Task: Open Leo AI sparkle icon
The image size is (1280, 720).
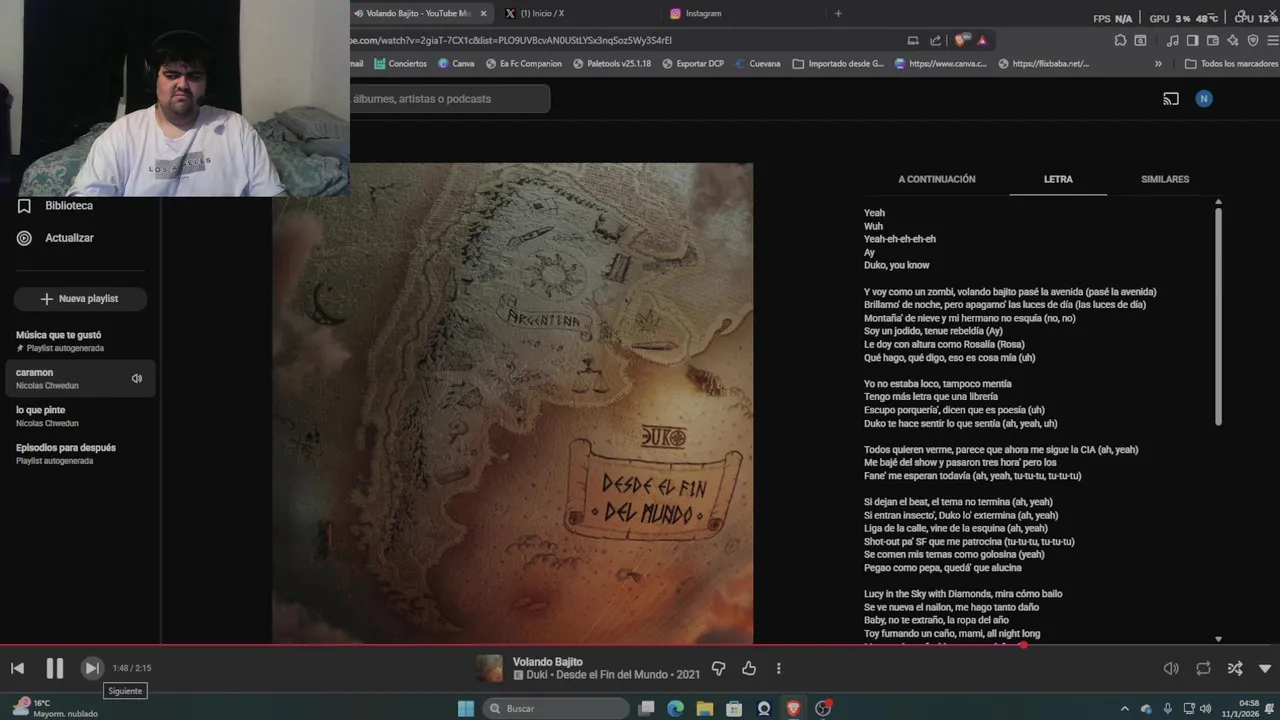Action: [x=1233, y=40]
